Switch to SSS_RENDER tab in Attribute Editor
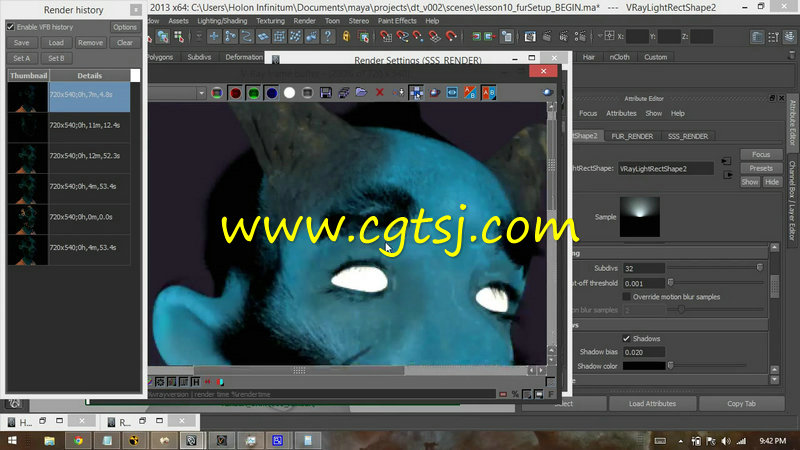 [688, 136]
